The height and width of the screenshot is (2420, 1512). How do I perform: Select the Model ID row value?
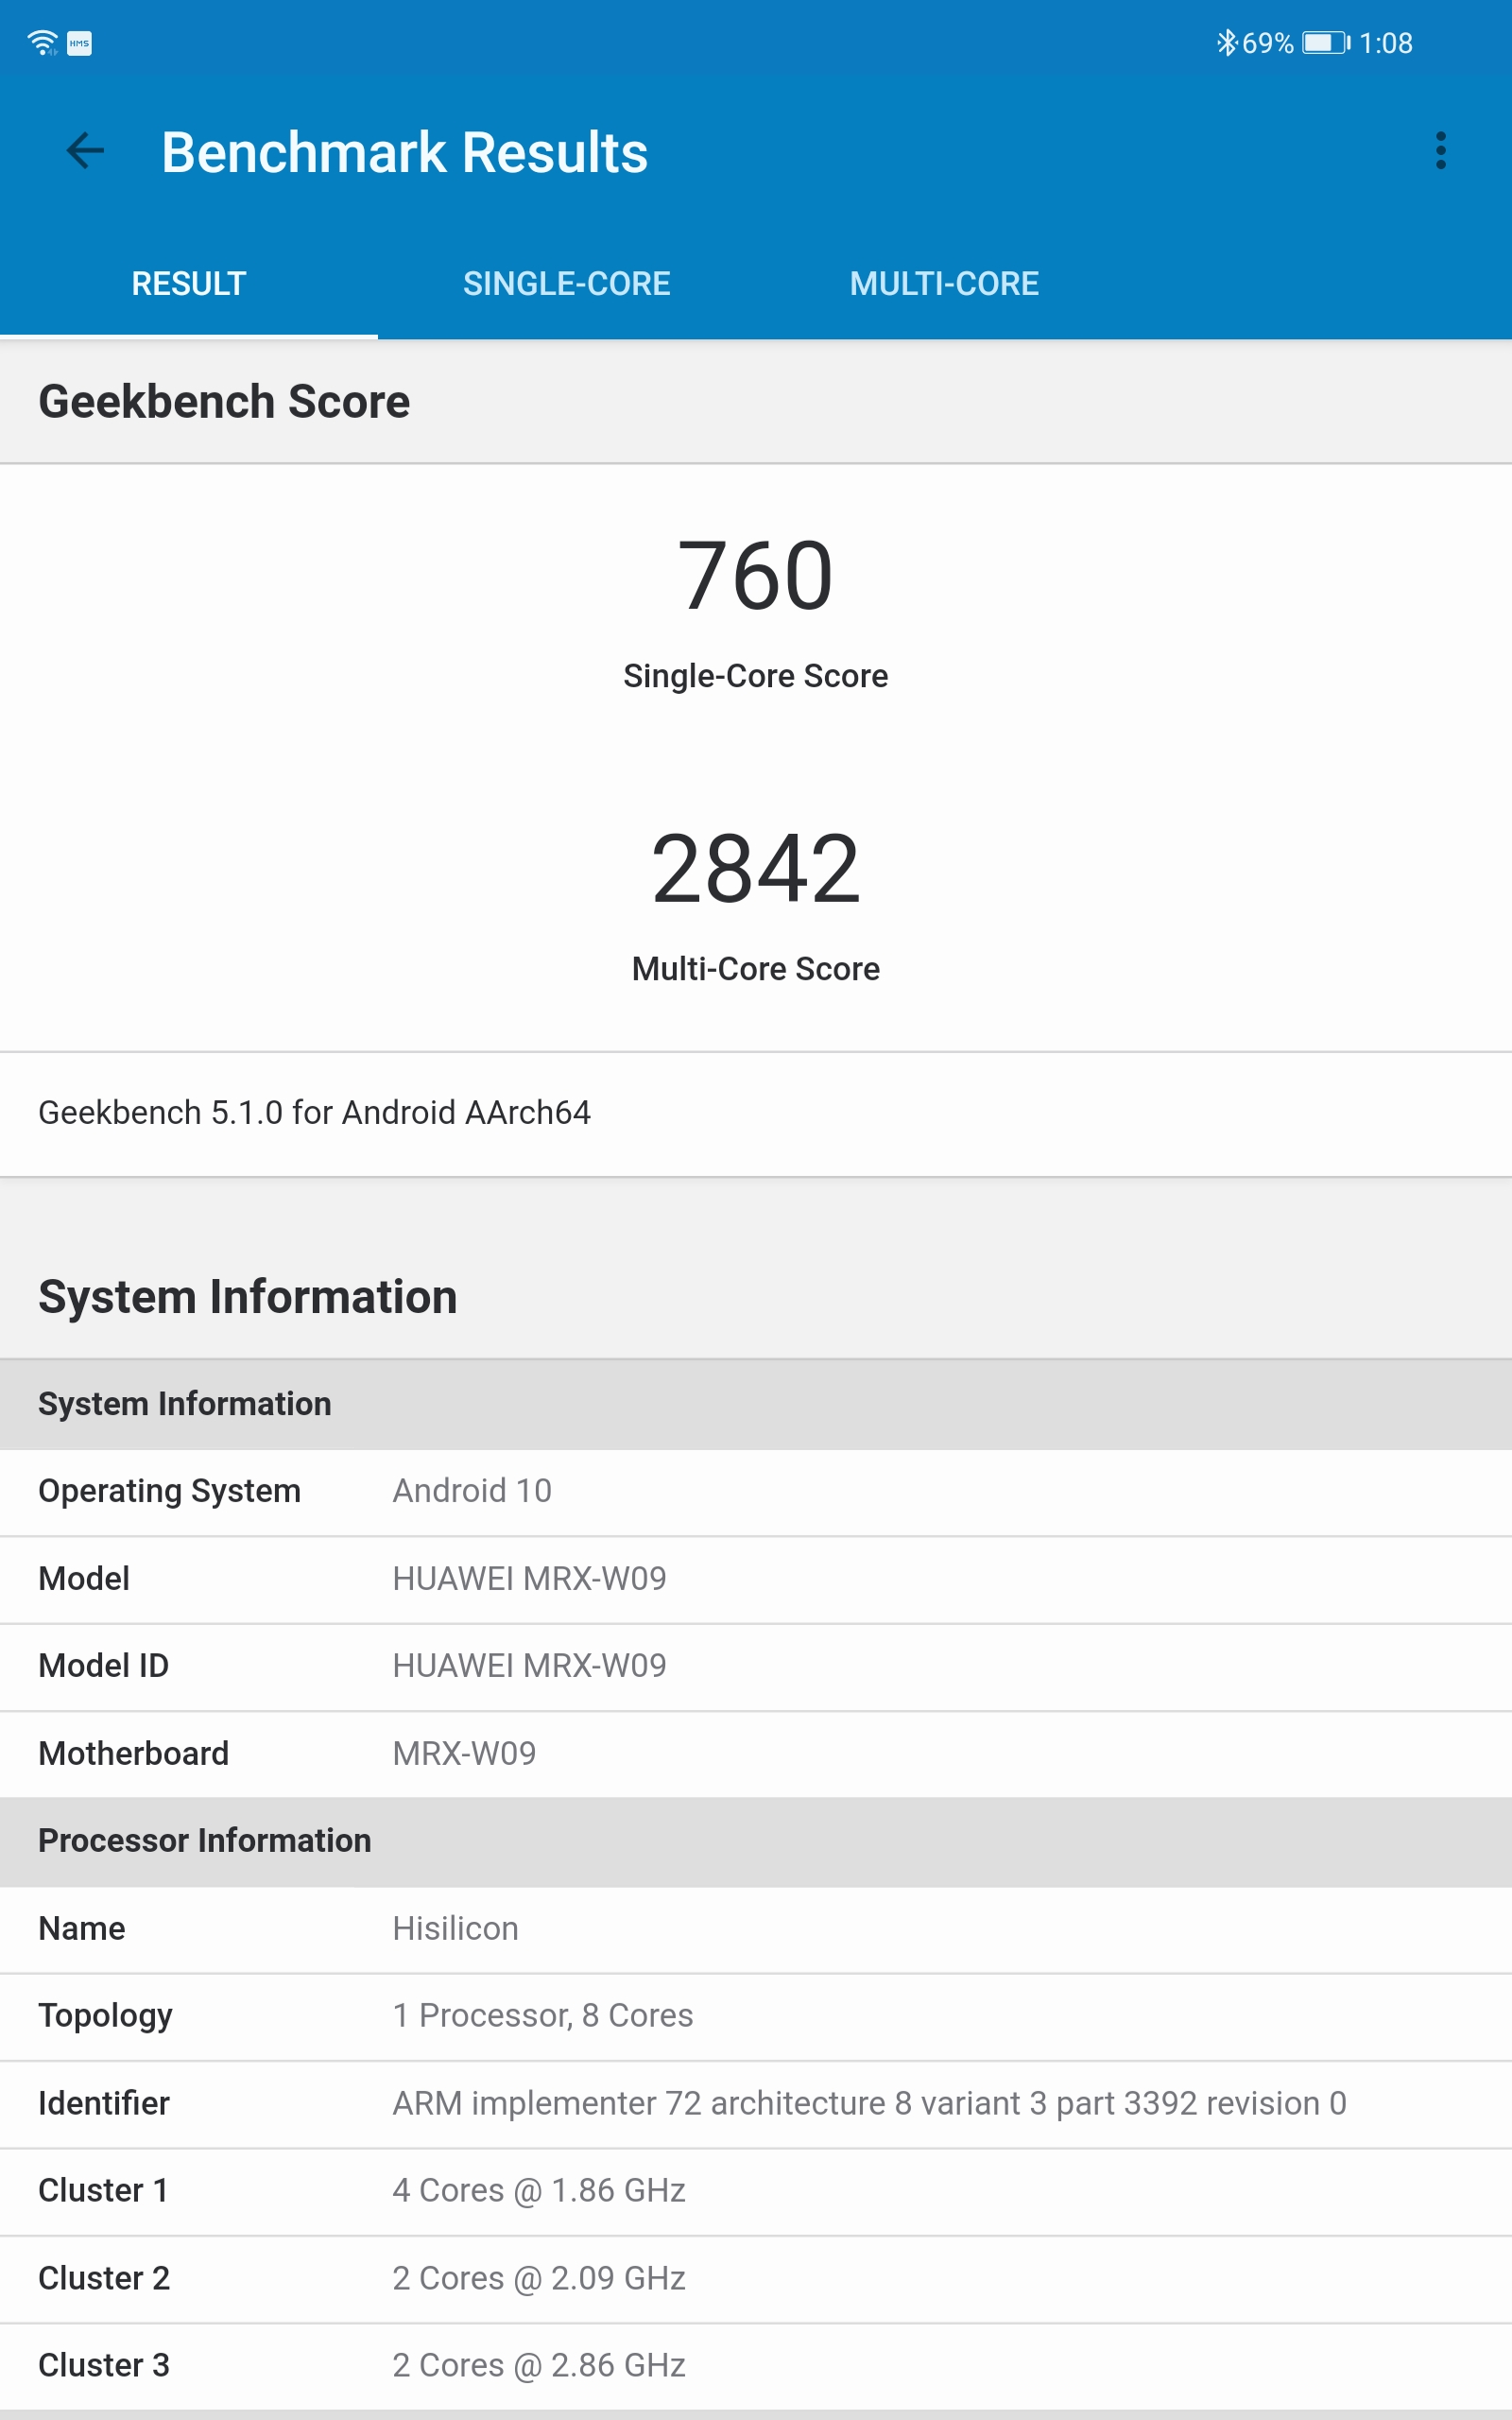pyautogui.click(x=529, y=1666)
